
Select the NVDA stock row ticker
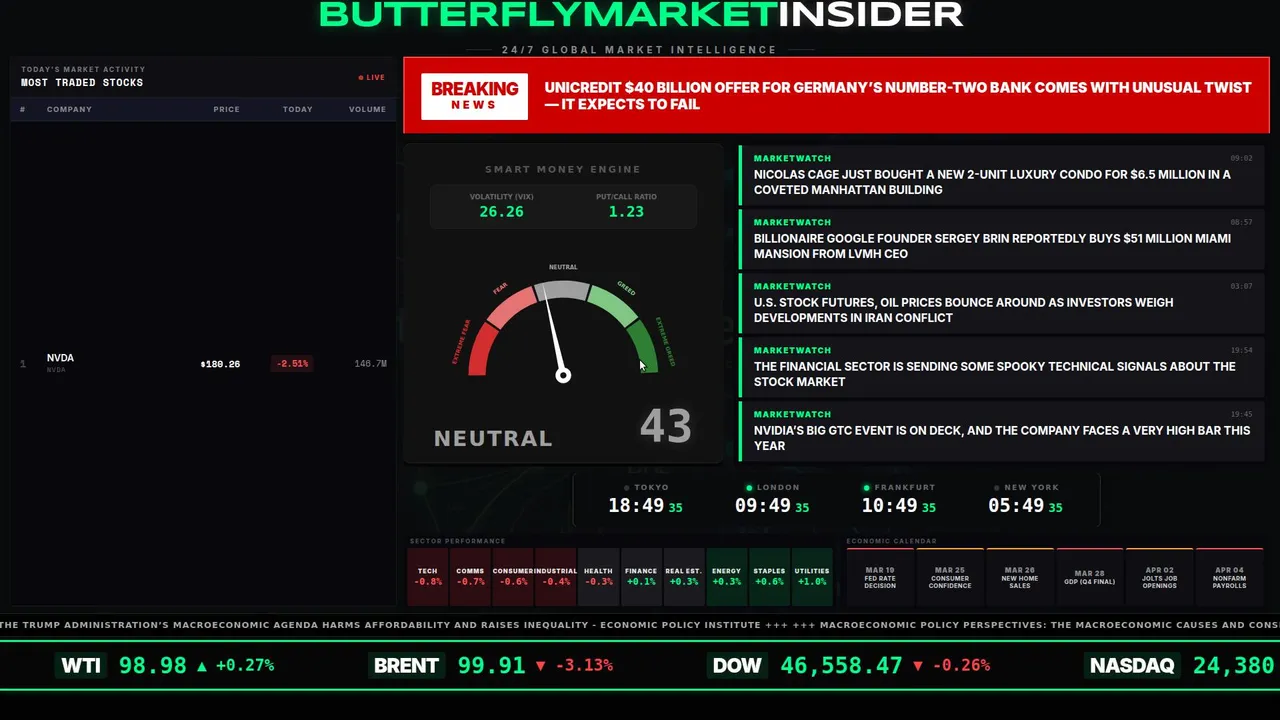[x=60, y=358]
